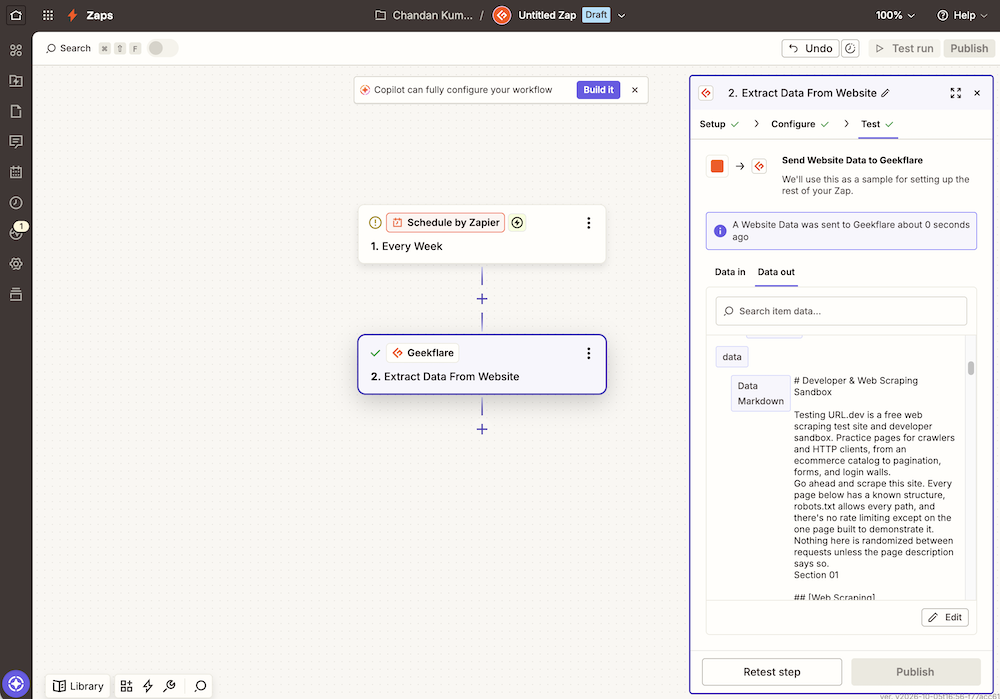Open the 100% zoom dropdown
The height and width of the screenshot is (699, 1000).
[895, 15]
